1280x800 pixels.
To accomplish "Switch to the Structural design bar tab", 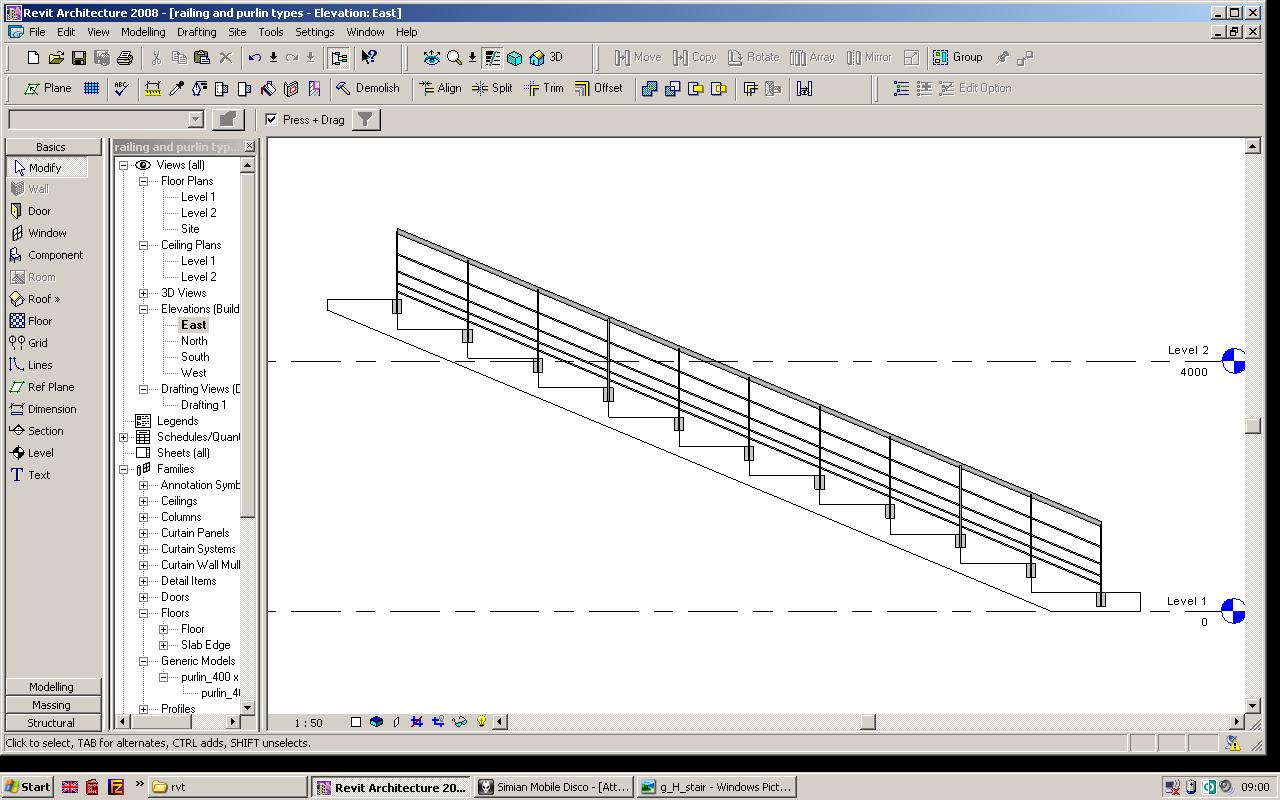I will 51,723.
